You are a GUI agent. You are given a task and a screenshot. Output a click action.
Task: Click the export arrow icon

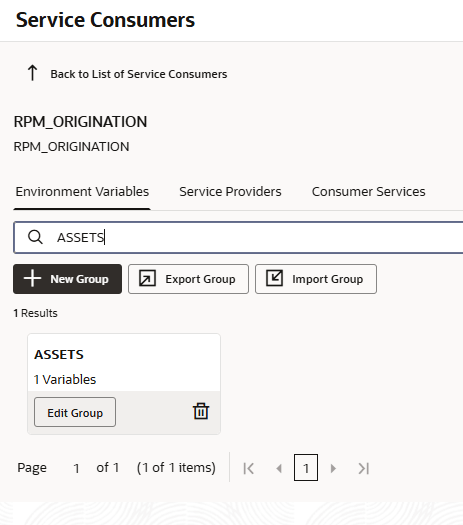click(x=147, y=279)
